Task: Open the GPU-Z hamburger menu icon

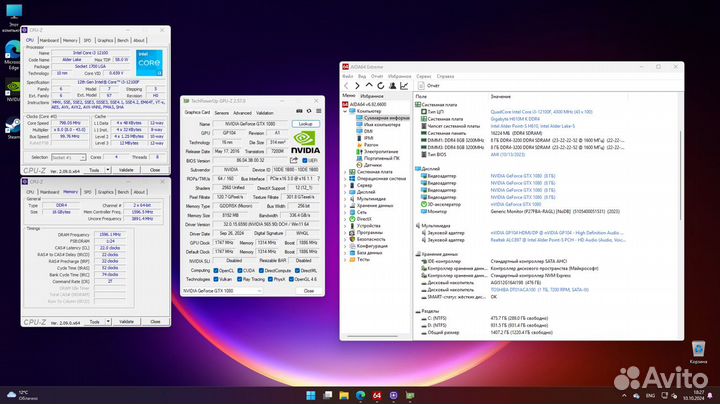Action: point(319,111)
